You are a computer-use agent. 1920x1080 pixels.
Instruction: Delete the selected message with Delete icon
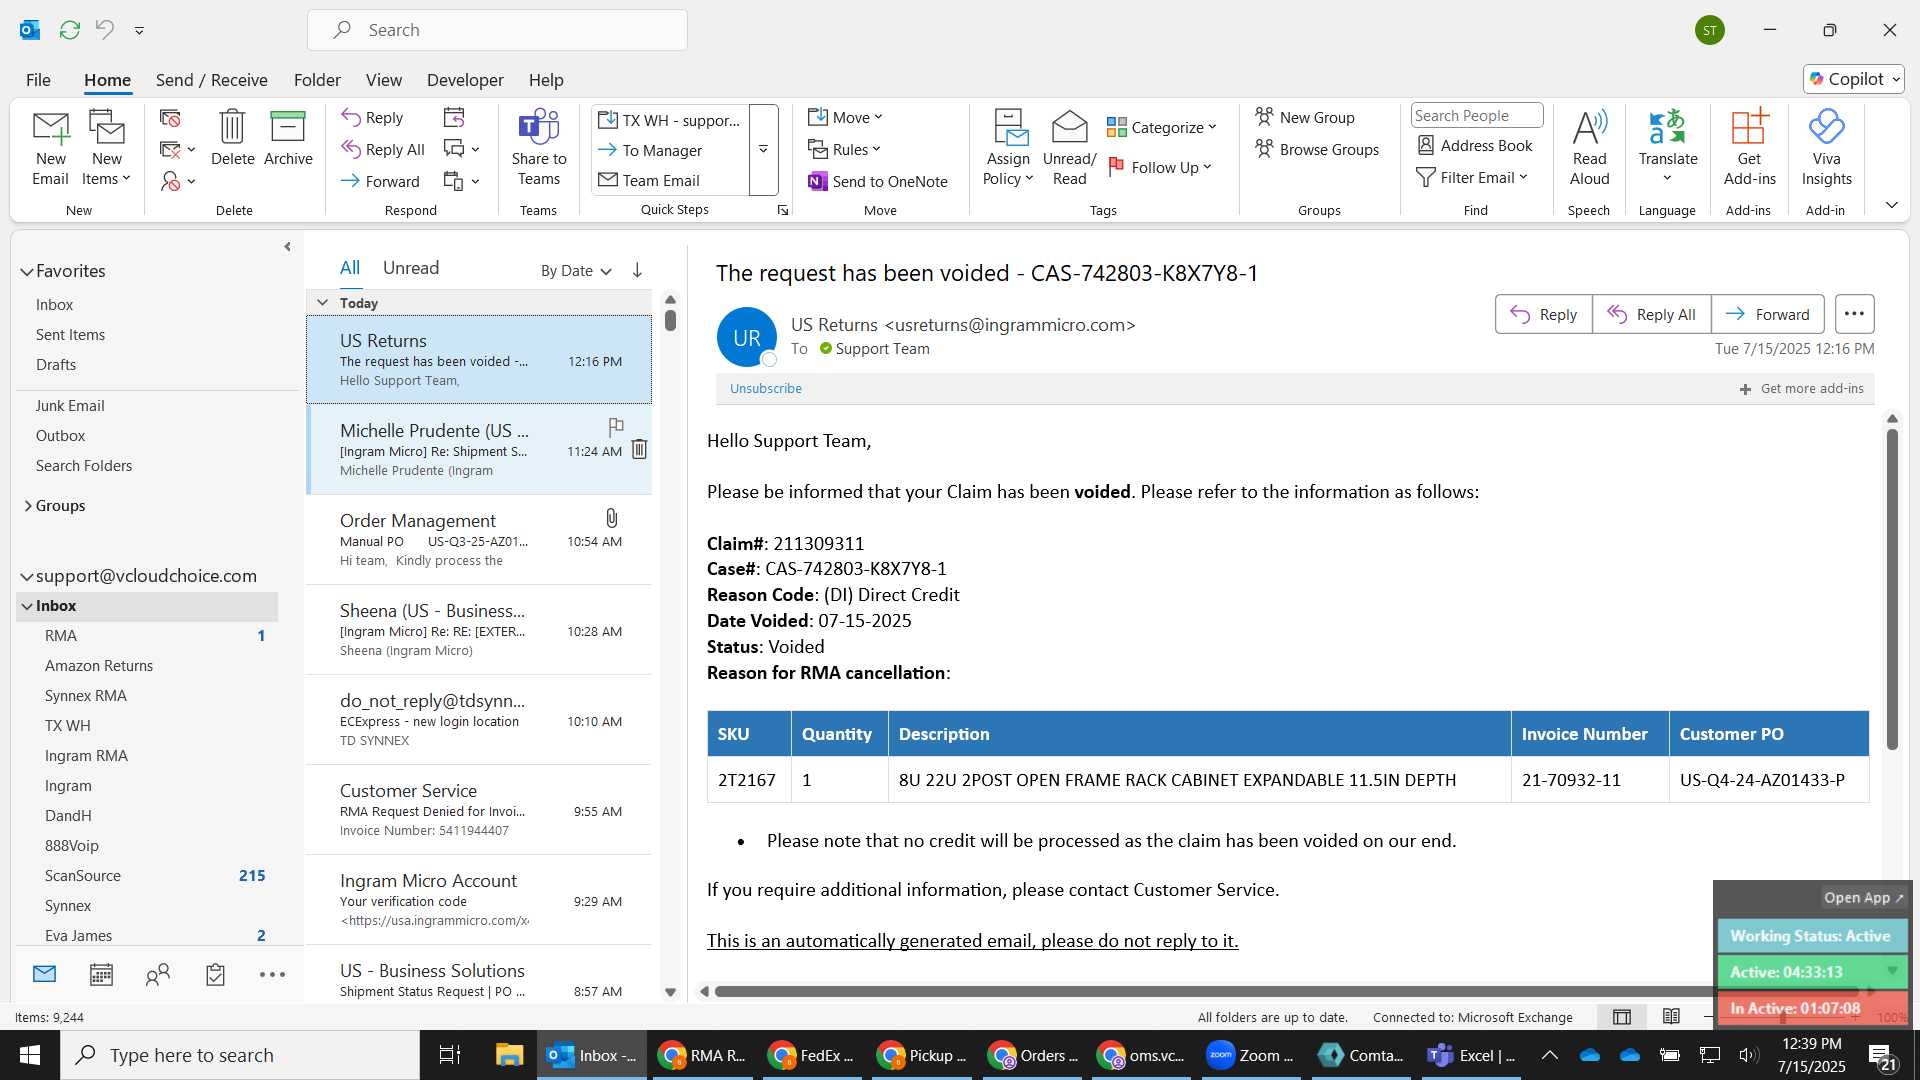232,138
